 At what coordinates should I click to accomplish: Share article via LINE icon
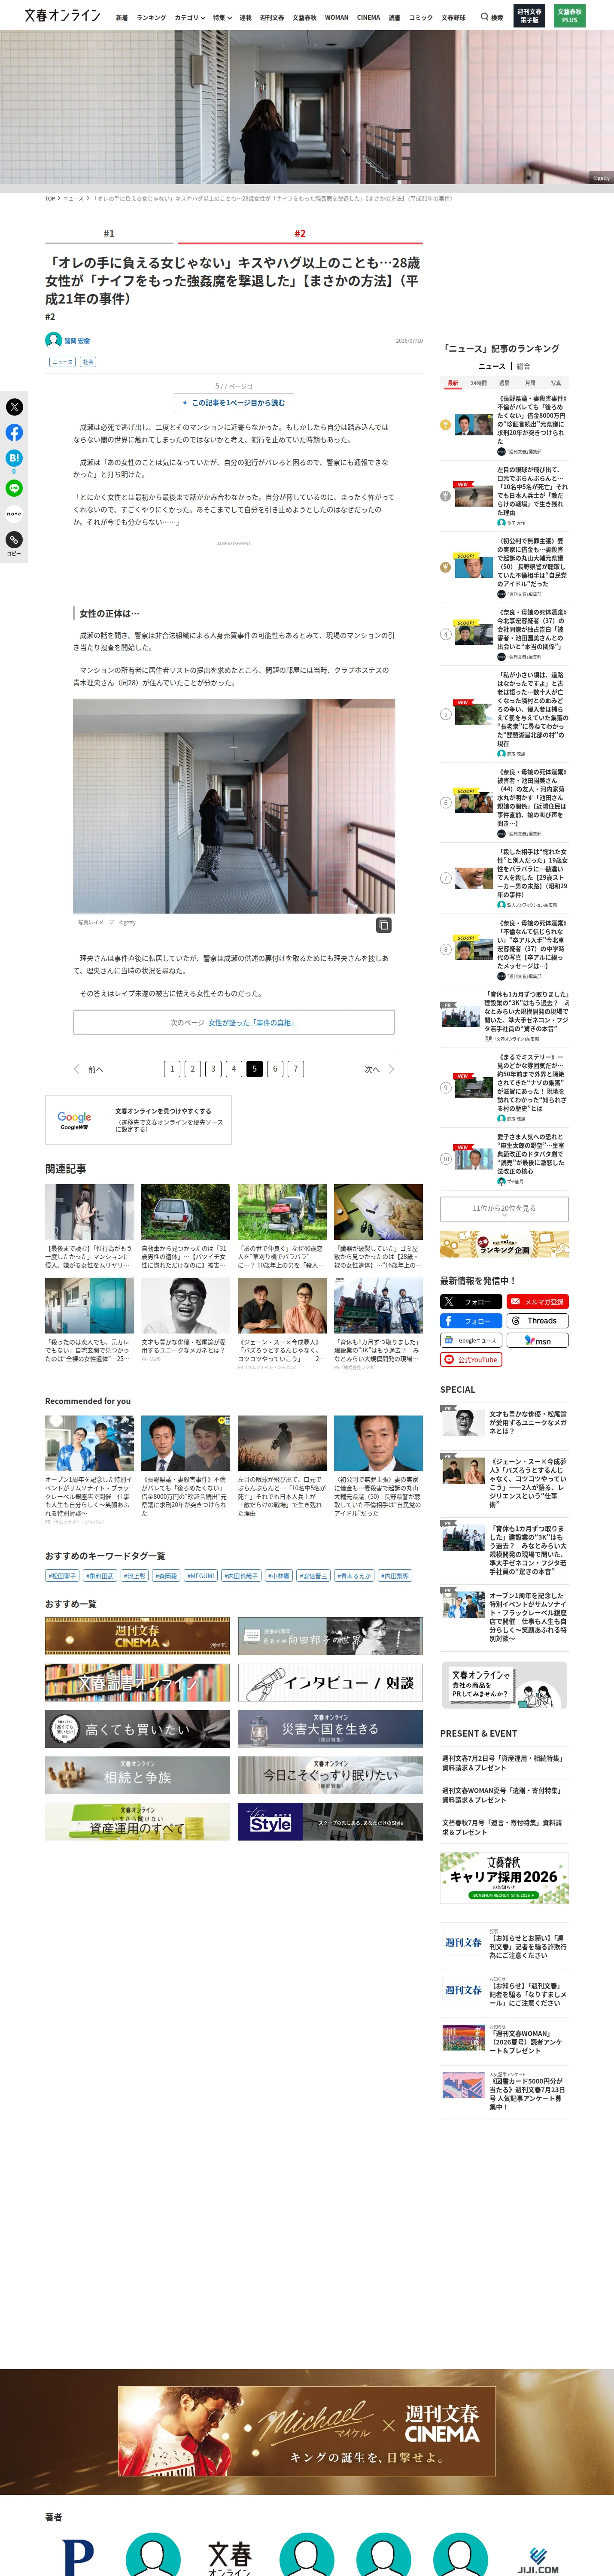[14, 488]
